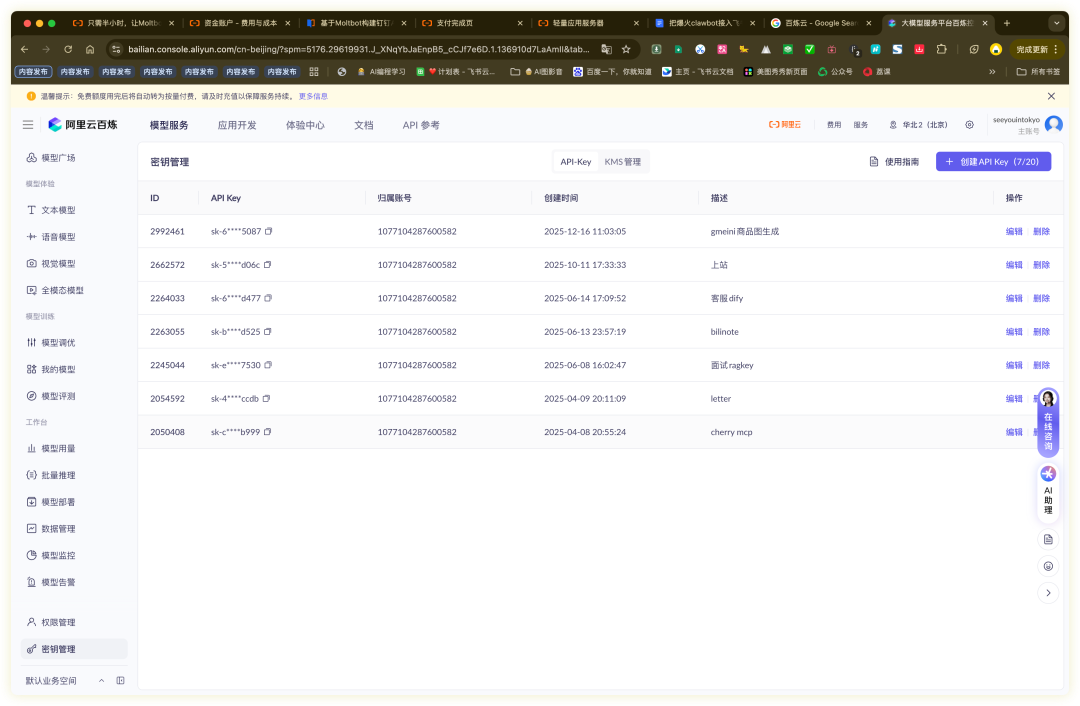Select the API-Key segment
This screenshot has height=706, width=1080.
point(576,161)
